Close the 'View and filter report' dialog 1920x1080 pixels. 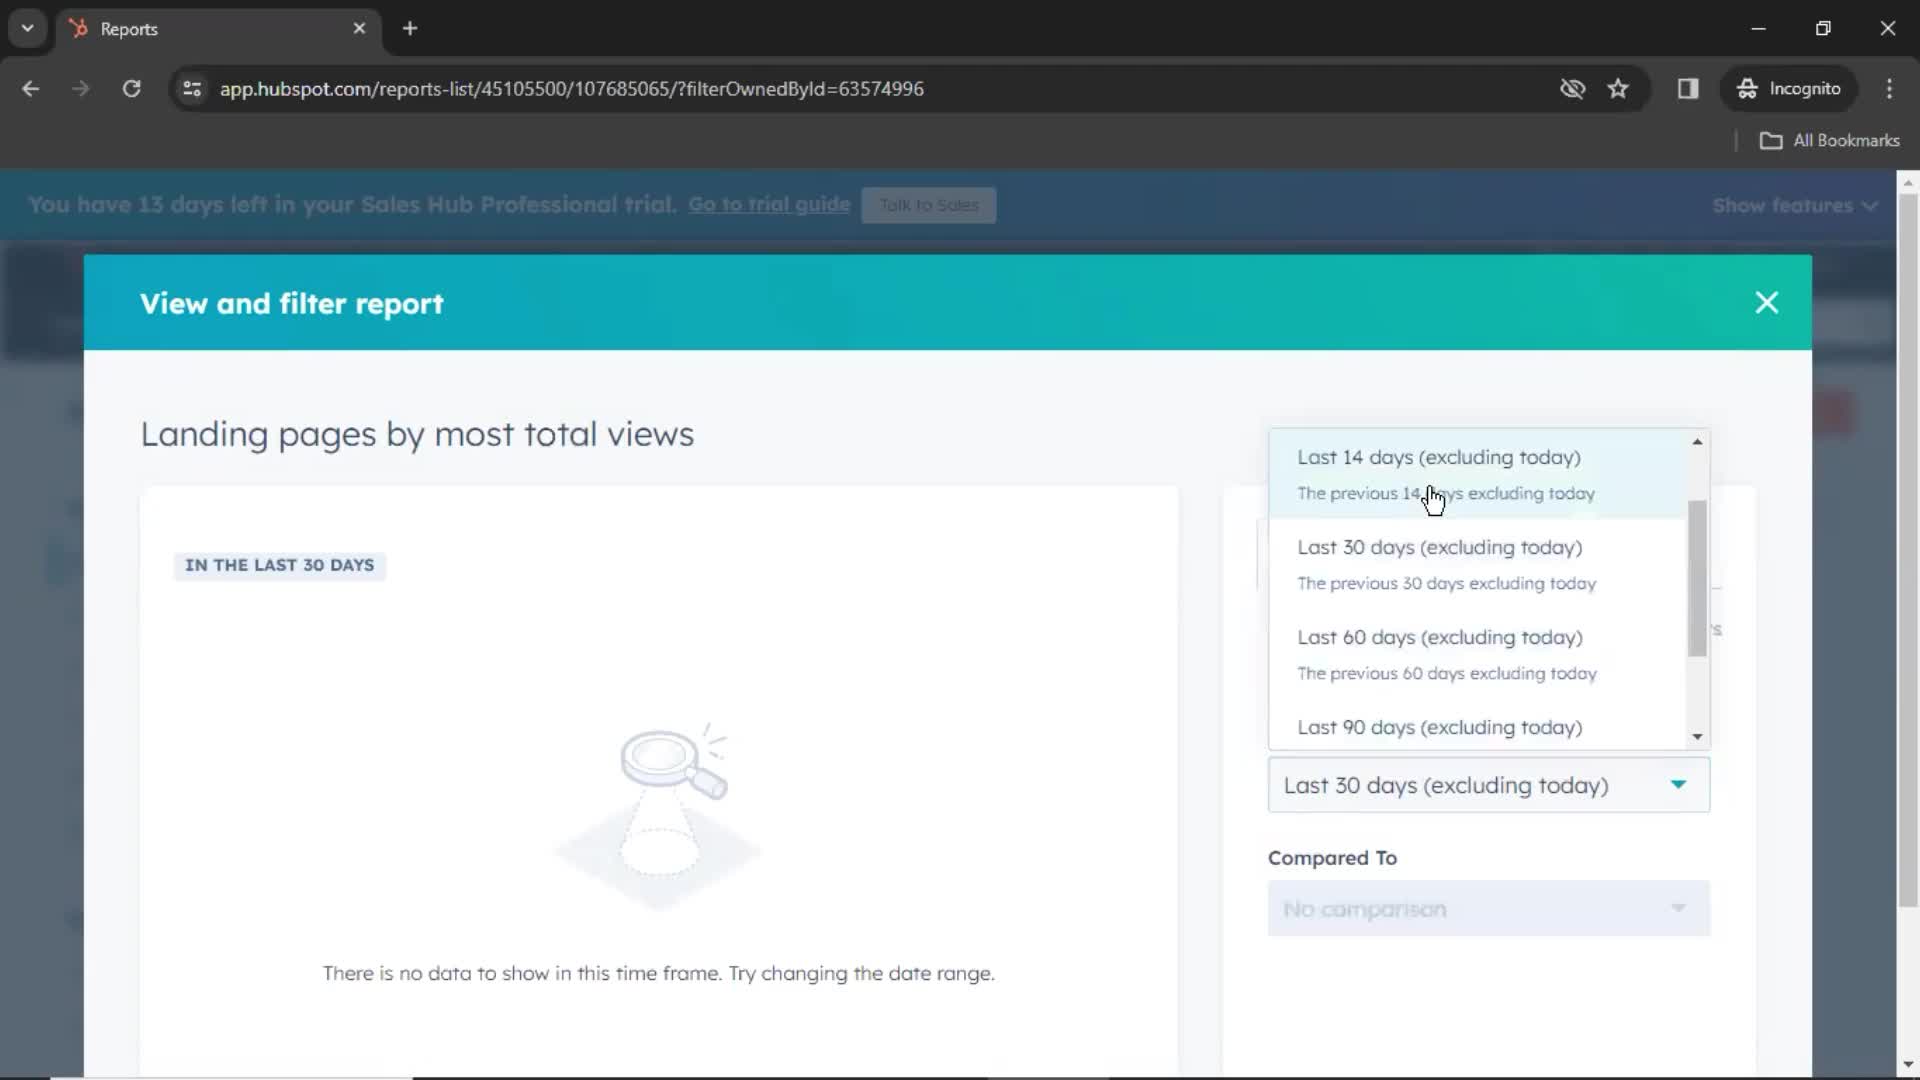(x=1766, y=302)
